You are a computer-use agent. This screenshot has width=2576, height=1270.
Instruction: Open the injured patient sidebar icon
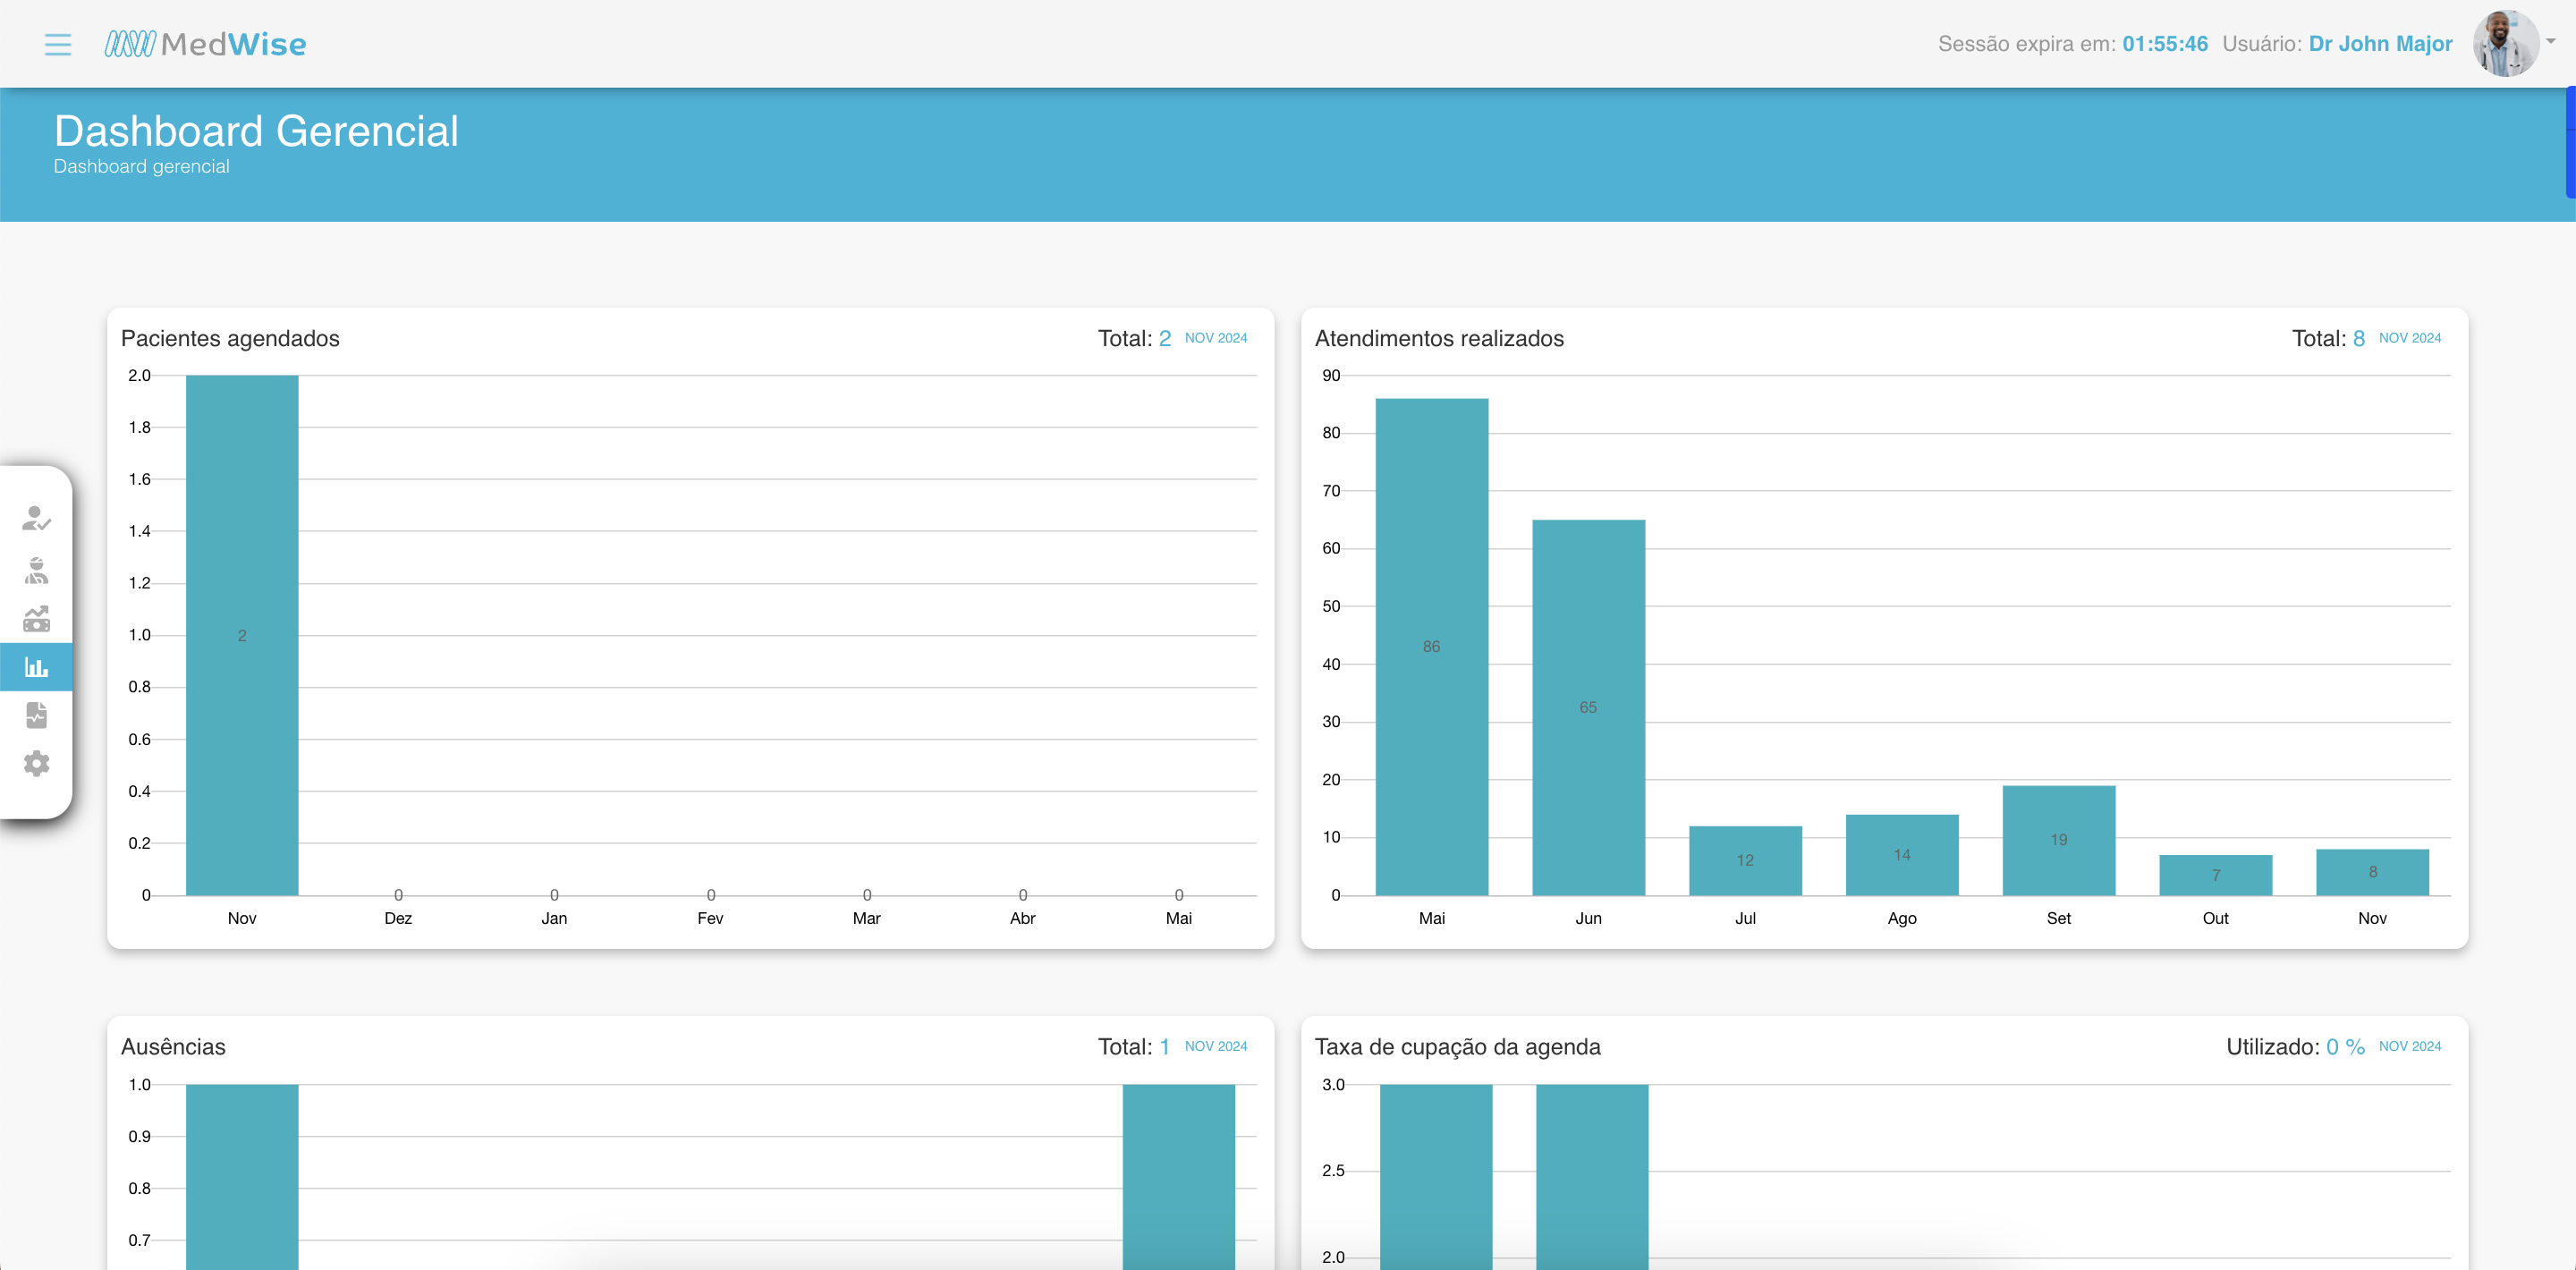(x=36, y=570)
